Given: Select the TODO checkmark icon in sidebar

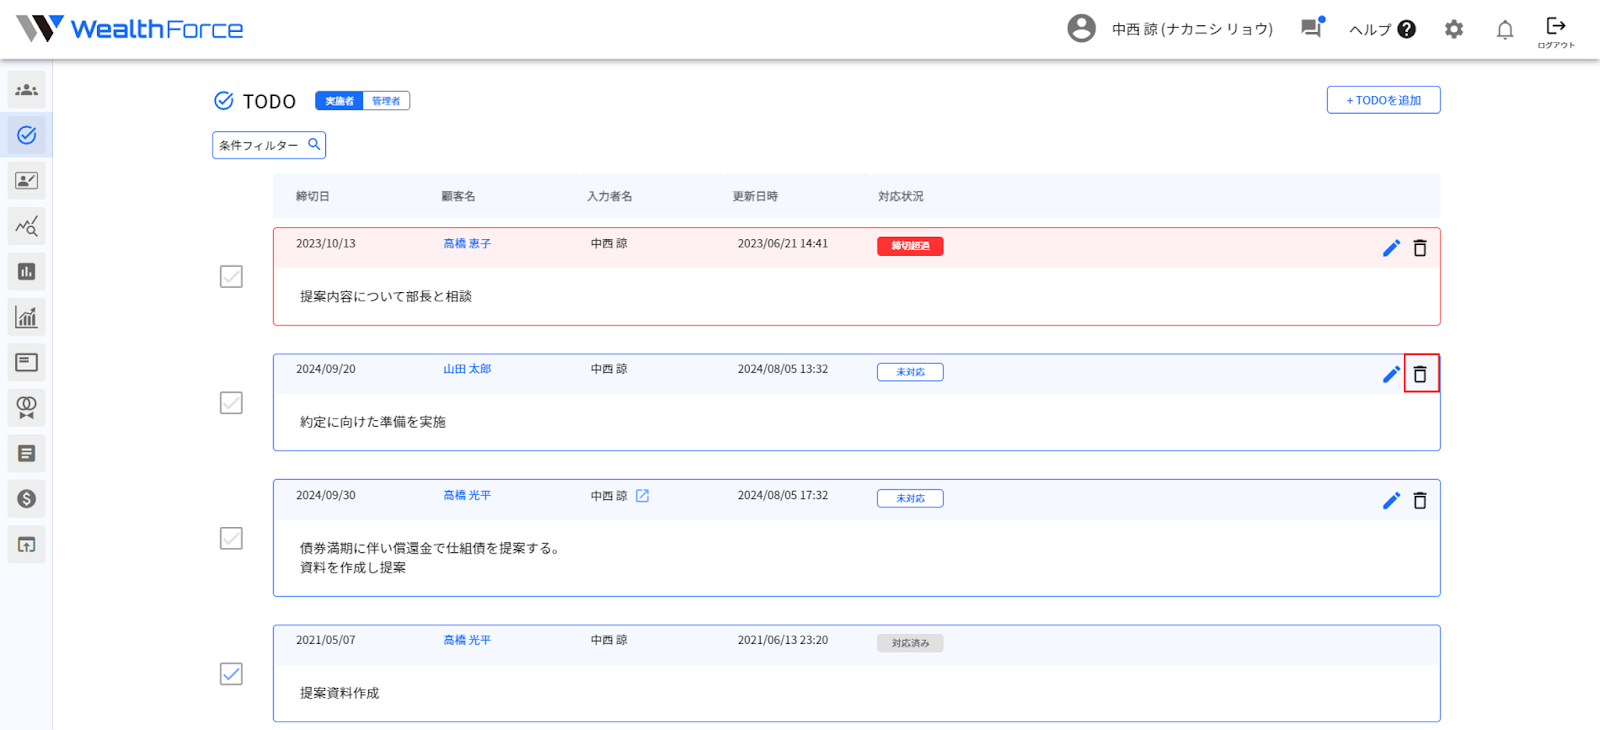Looking at the screenshot, I should pos(27,135).
